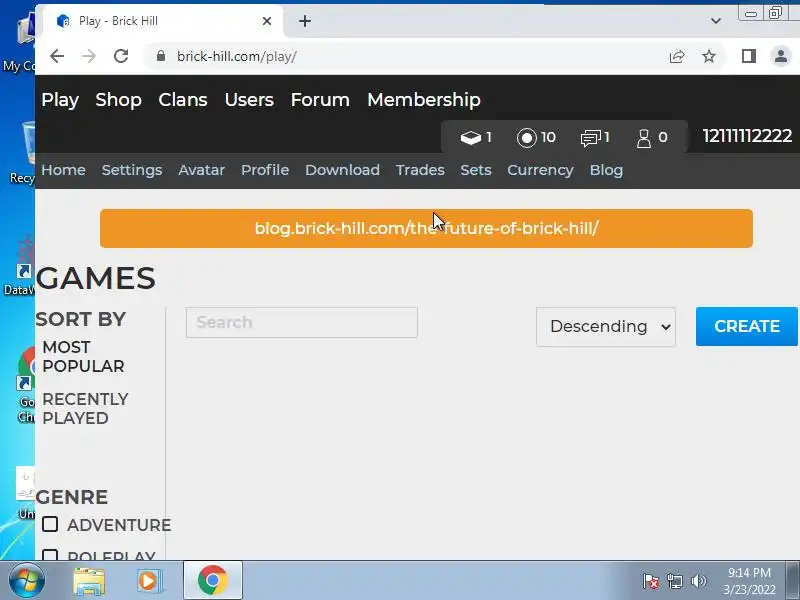Click the Brick Hill tab favicon
The image size is (800, 600).
coord(63,21)
